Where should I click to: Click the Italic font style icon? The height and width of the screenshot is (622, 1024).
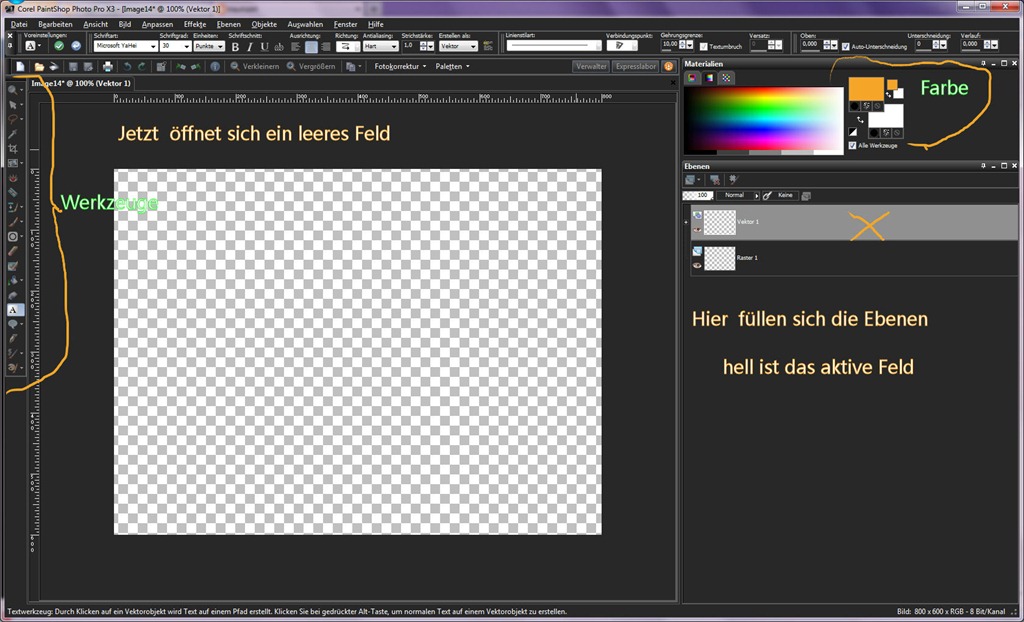click(249, 46)
